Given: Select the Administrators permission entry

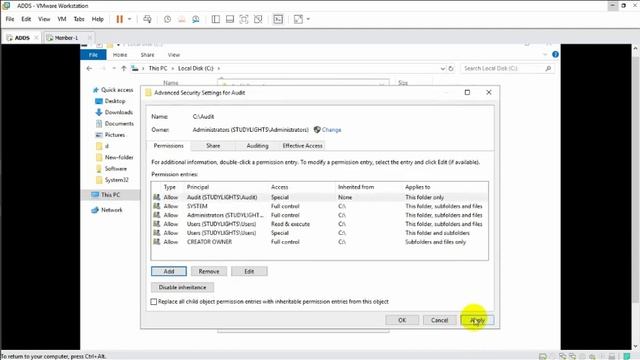Looking at the screenshot, I should pyautogui.click(x=319, y=215).
